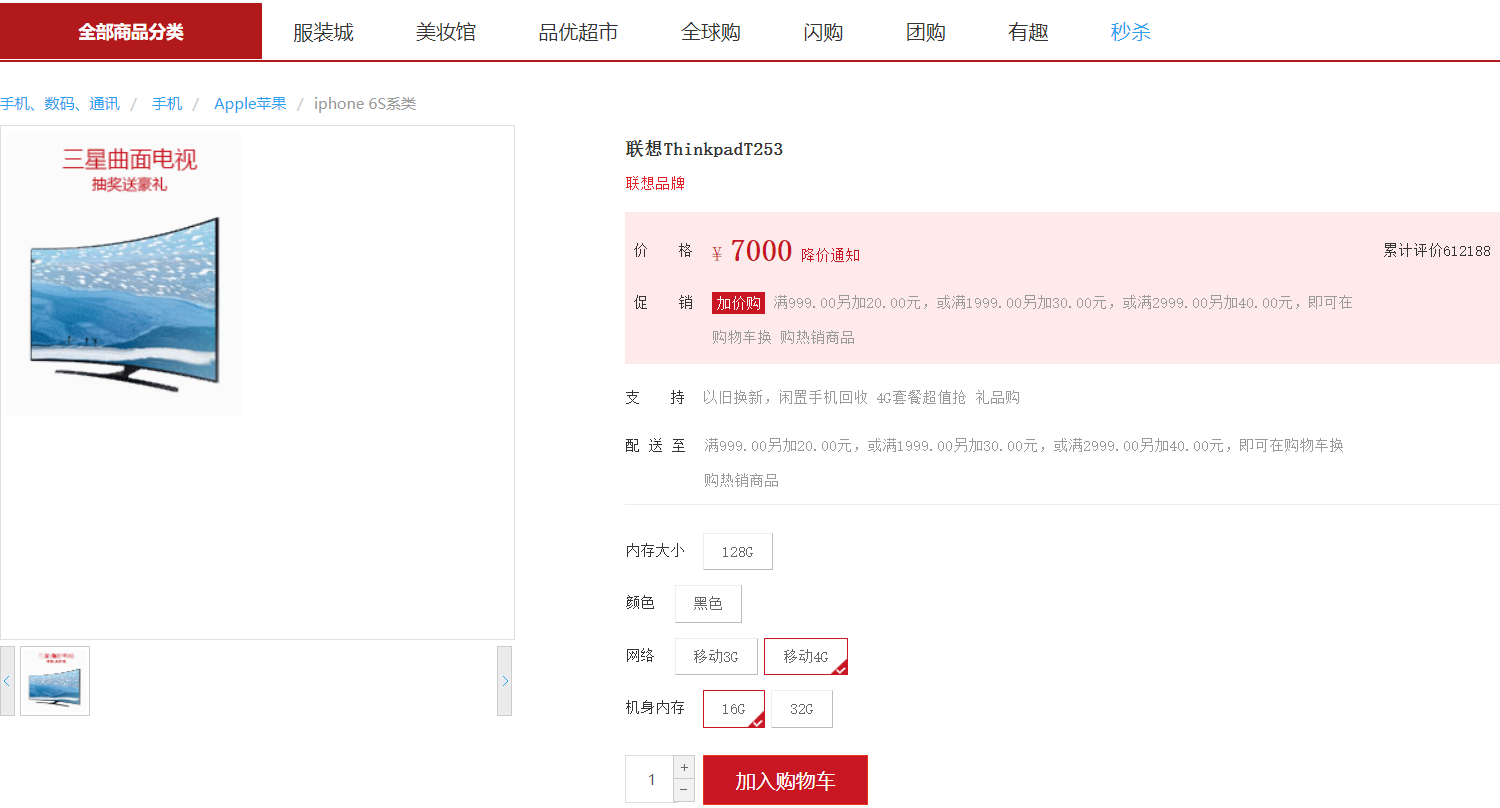Click the 以旧换新，闲置手机回收 support text
Image resolution: width=1500 pixels, height=808 pixels.
click(785, 398)
